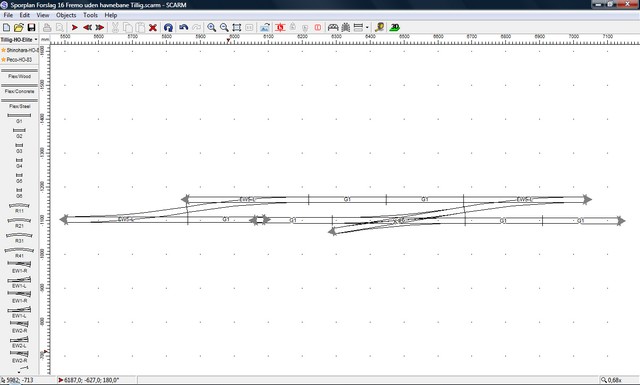The height and width of the screenshot is (385, 640).
Task: Zoom in with magnifier plus icon
Action: click(211, 28)
